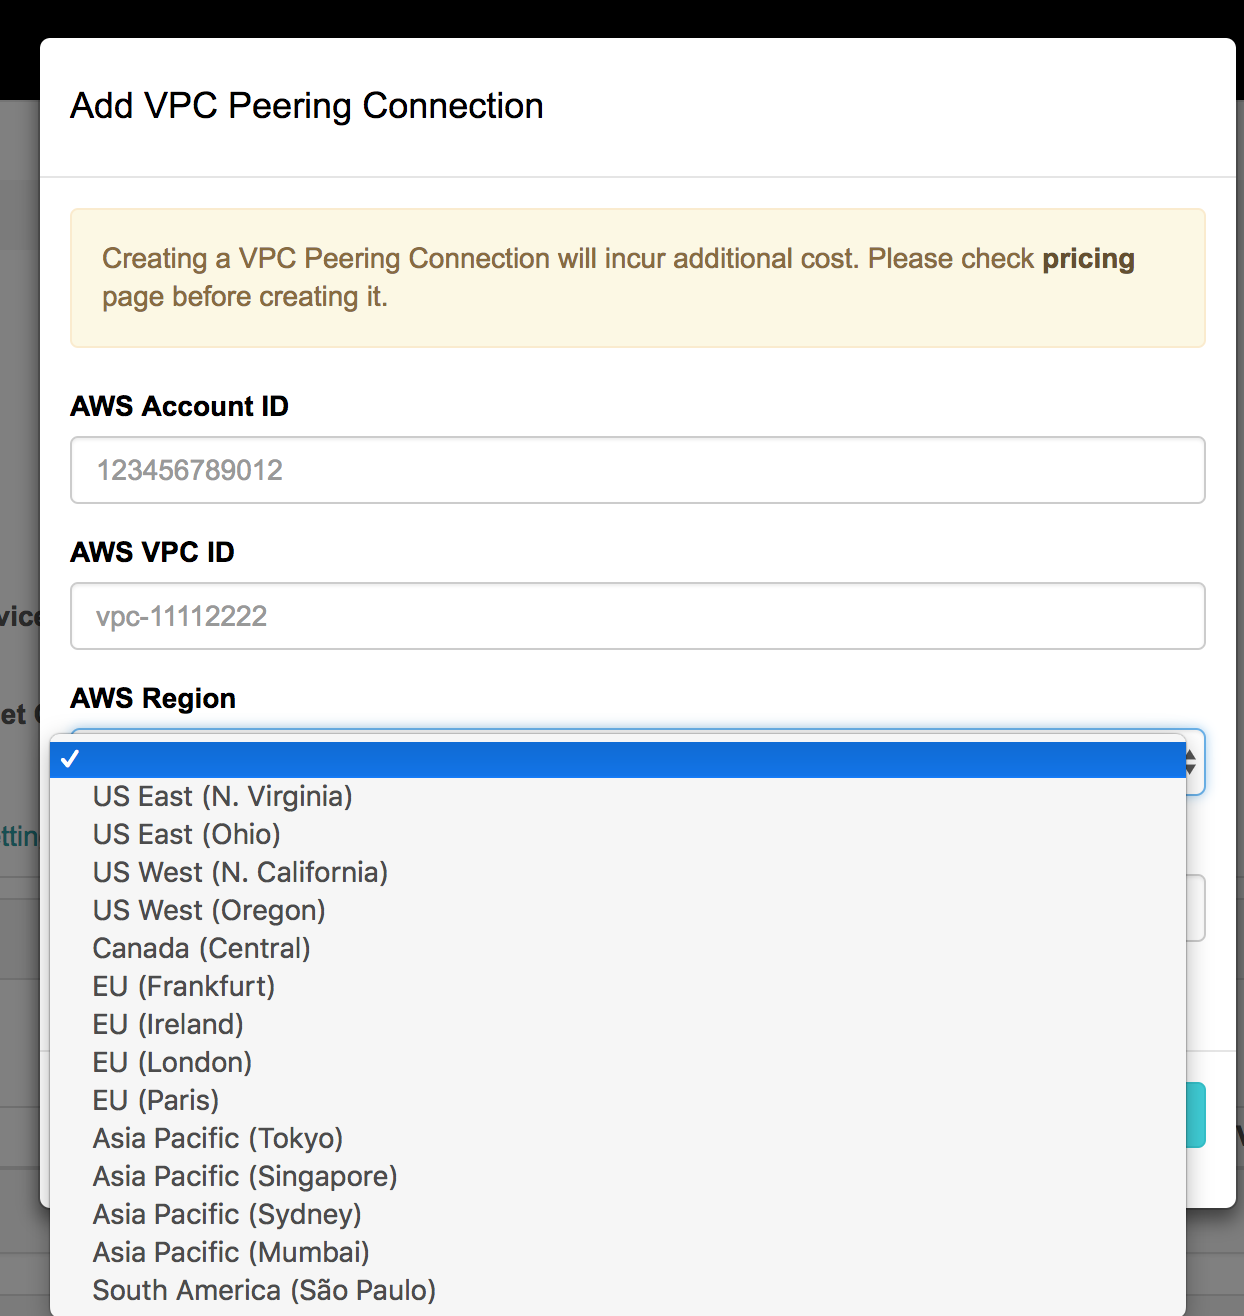Select US East (Ohio) region
This screenshot has height=1316, width=1244.
pyautogui.click(x=618, y=835)
